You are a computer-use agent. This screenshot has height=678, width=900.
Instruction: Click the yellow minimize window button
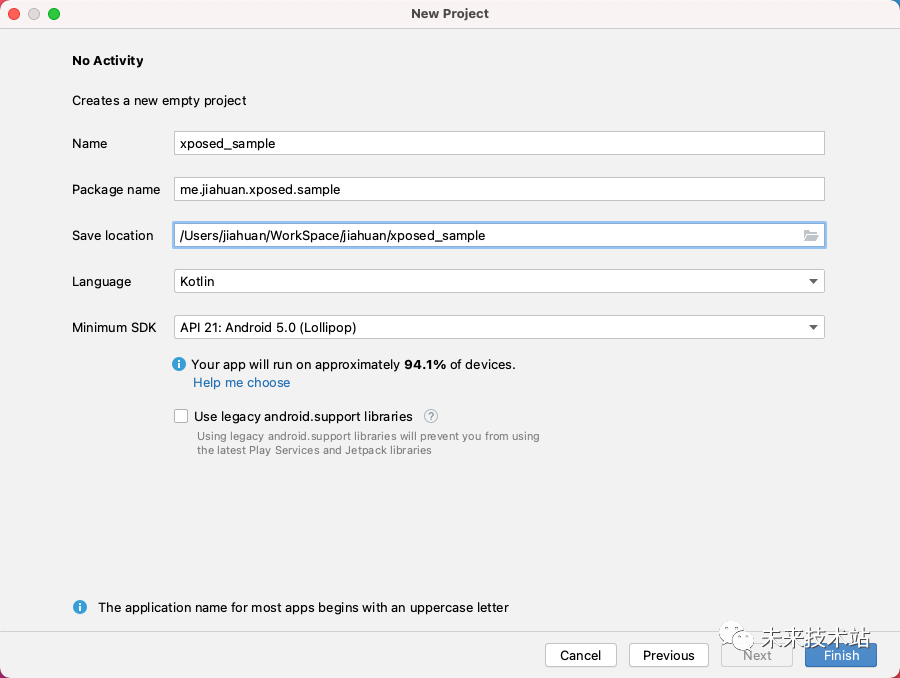coord(34,14)
